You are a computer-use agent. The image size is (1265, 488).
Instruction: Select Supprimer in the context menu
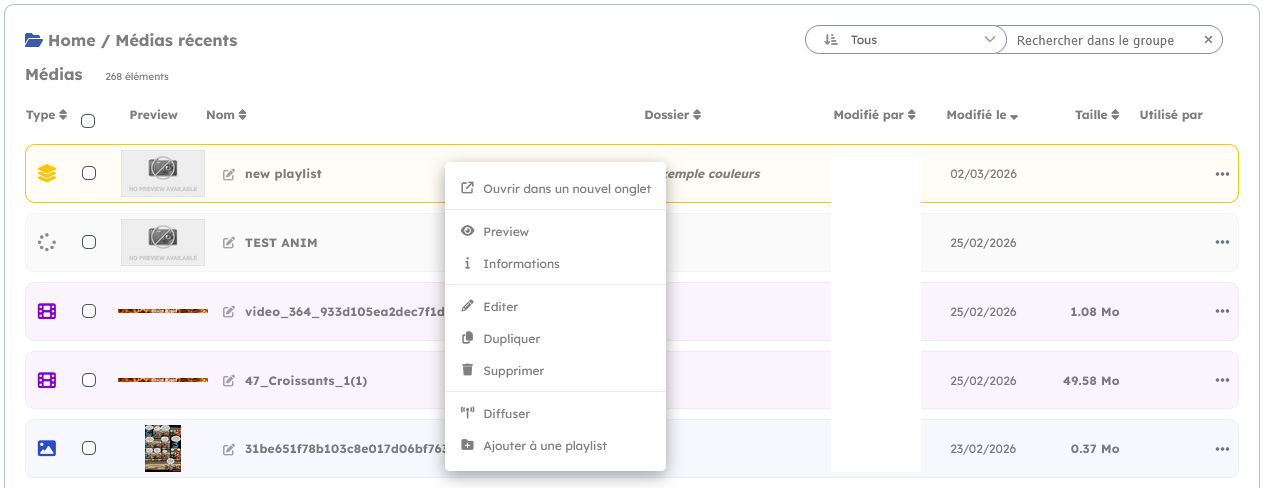coord(513,371)
